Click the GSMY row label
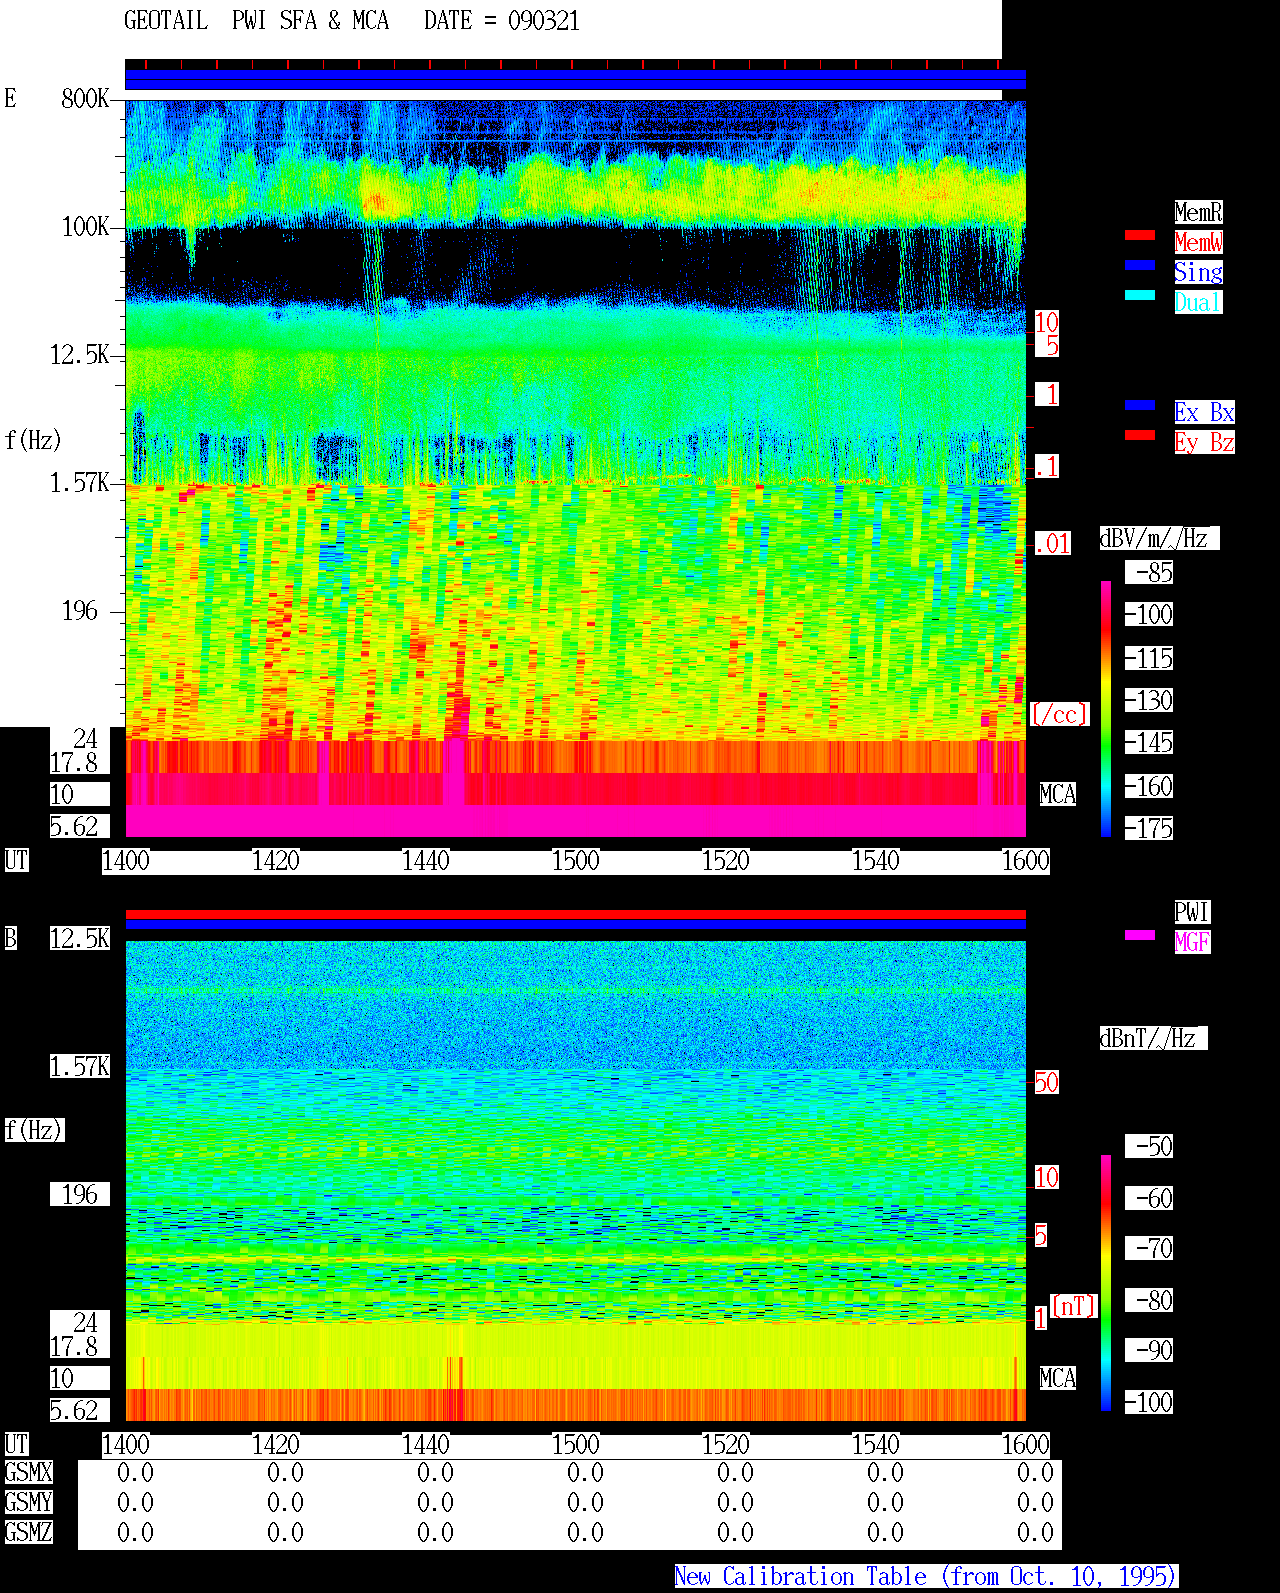 [x=28, y=1502]
